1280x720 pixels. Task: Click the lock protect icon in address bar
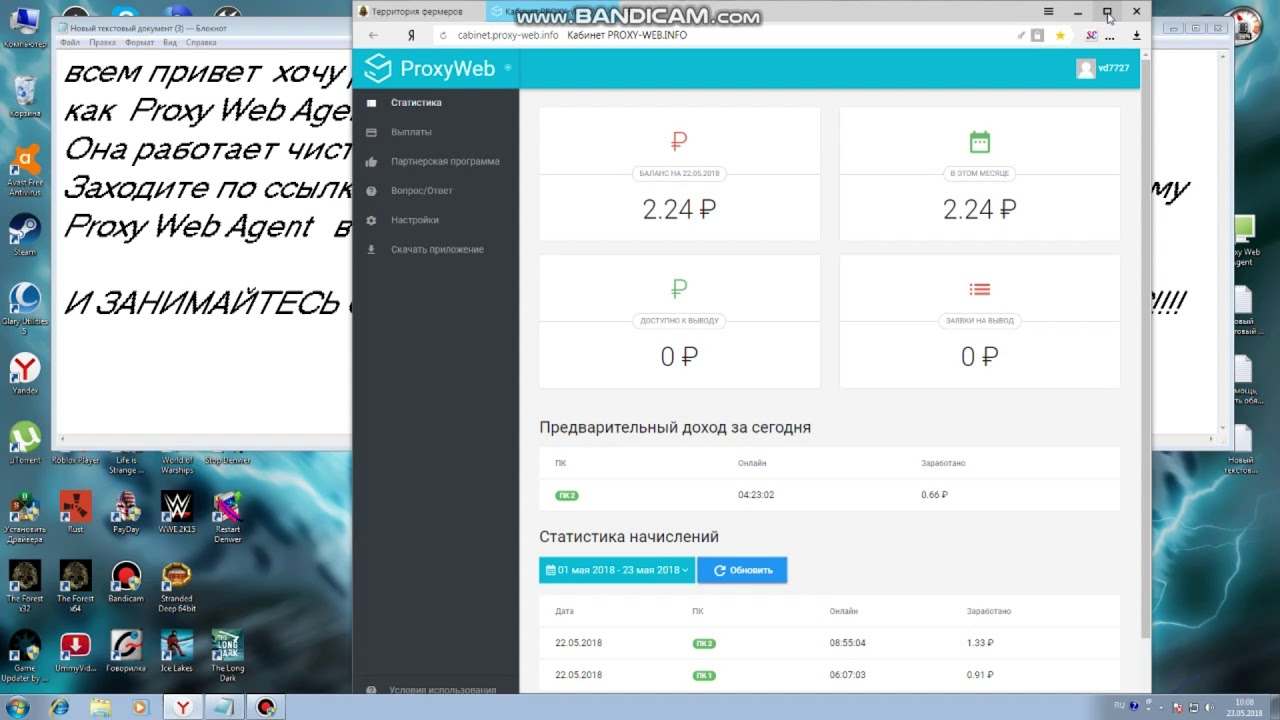coord(1037,35)
